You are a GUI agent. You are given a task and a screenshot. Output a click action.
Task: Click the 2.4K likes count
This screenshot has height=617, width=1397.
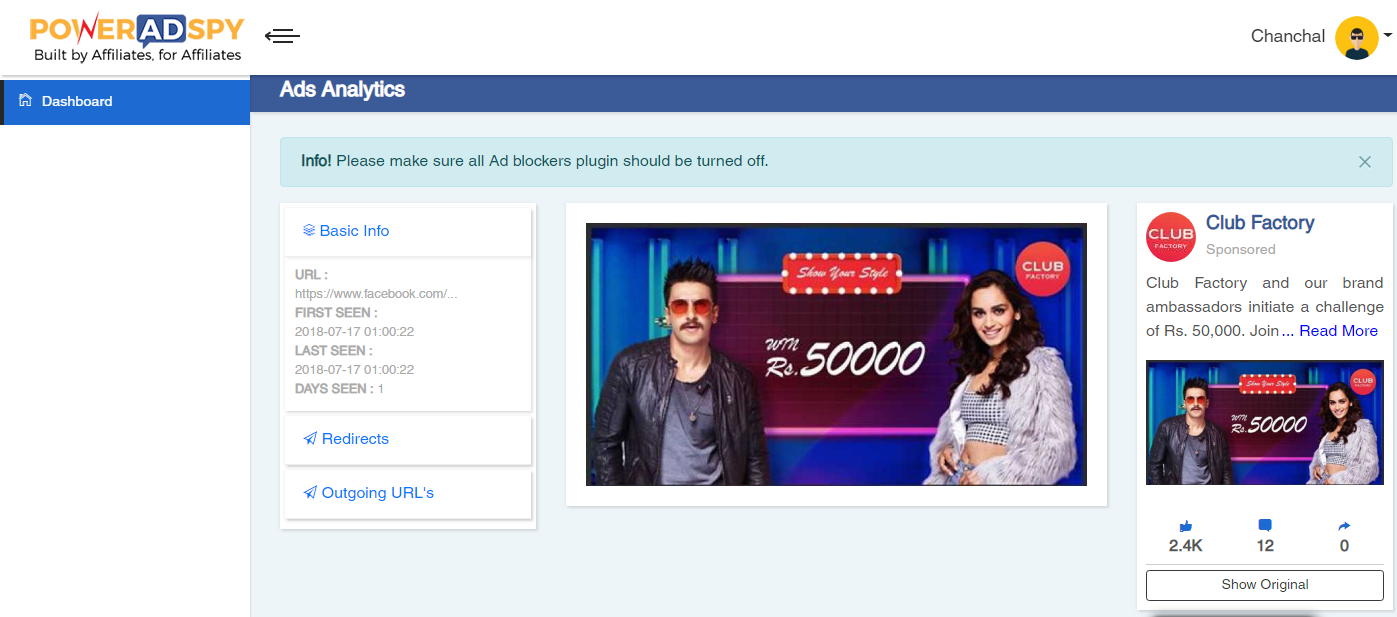pyautogui.click(x=1186, y=546)
